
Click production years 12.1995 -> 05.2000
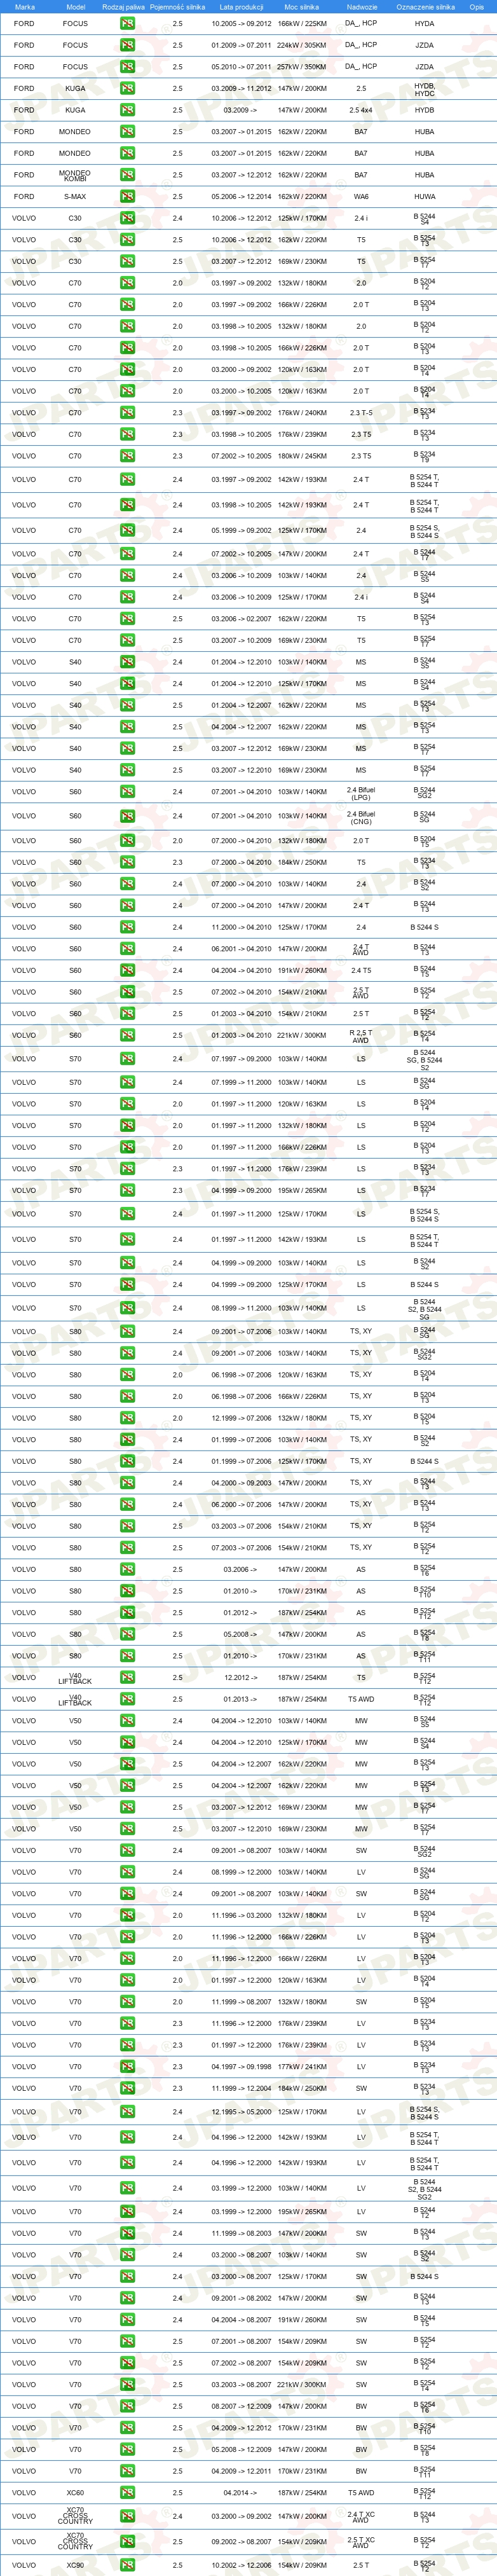pyautogui.click(x=241, y=2113)
